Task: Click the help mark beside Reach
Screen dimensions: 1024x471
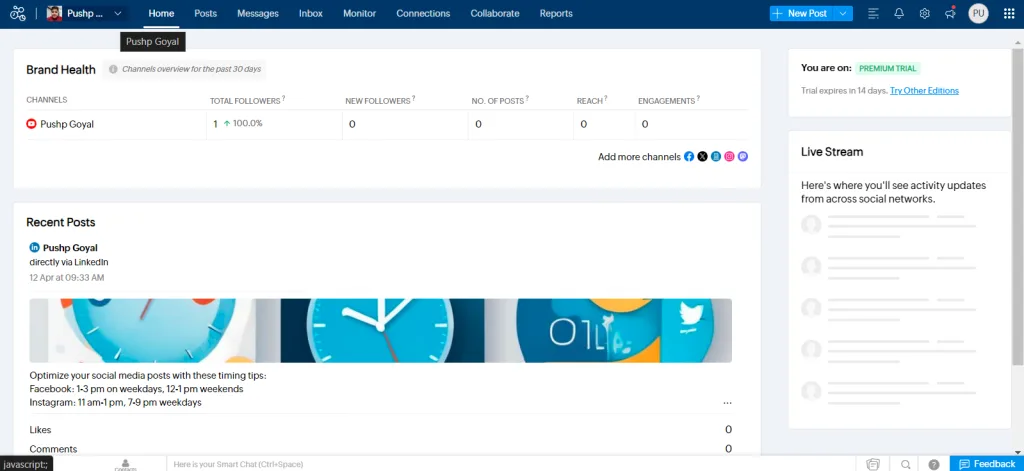Action: tap(605, 99)
